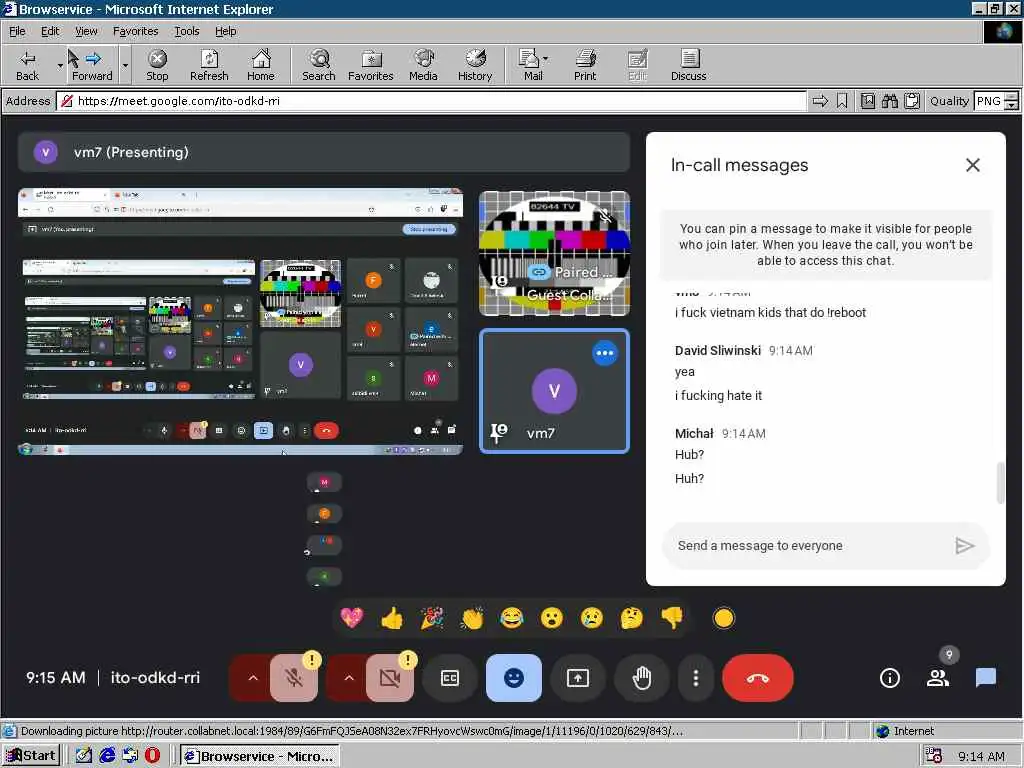Click the Discuss toolbar icon
Screen dimensions: 1024x768
tap(688, 65)
